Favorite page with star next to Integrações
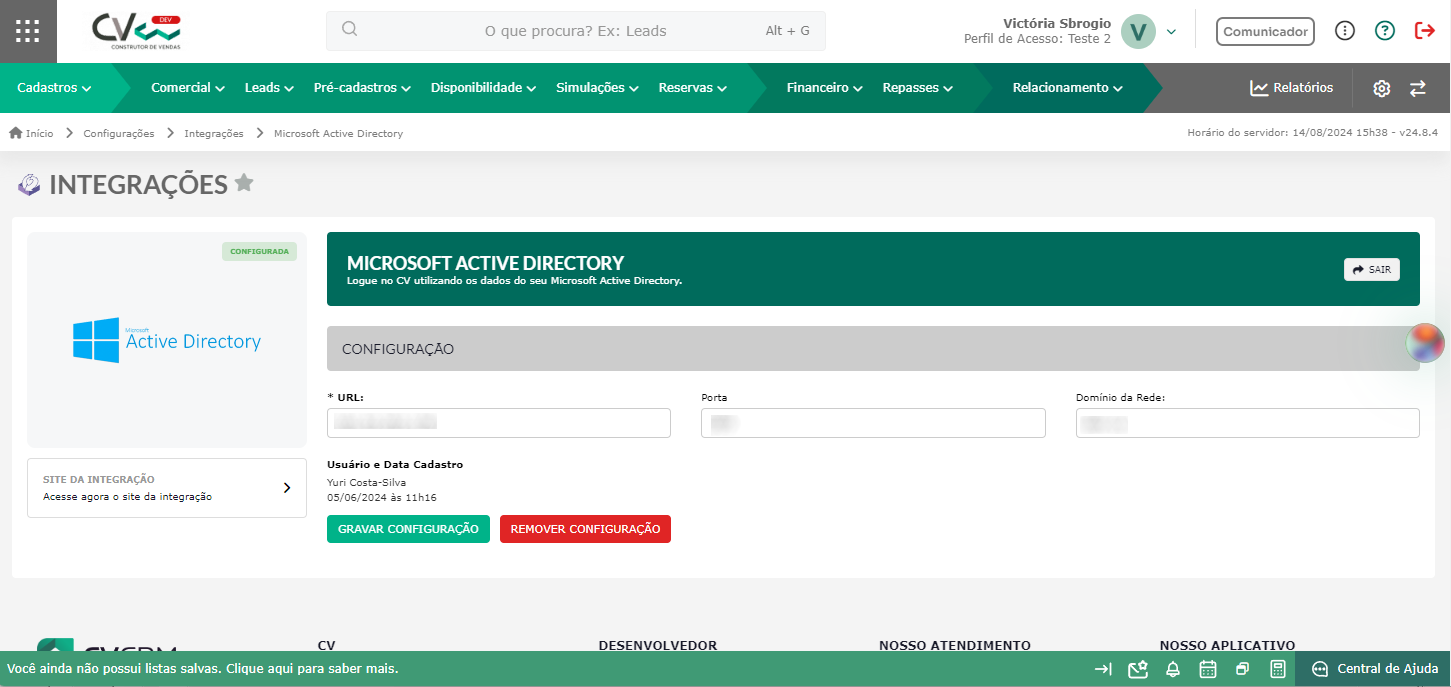This screenshot has width=1451, height=687. coord(244,183)
